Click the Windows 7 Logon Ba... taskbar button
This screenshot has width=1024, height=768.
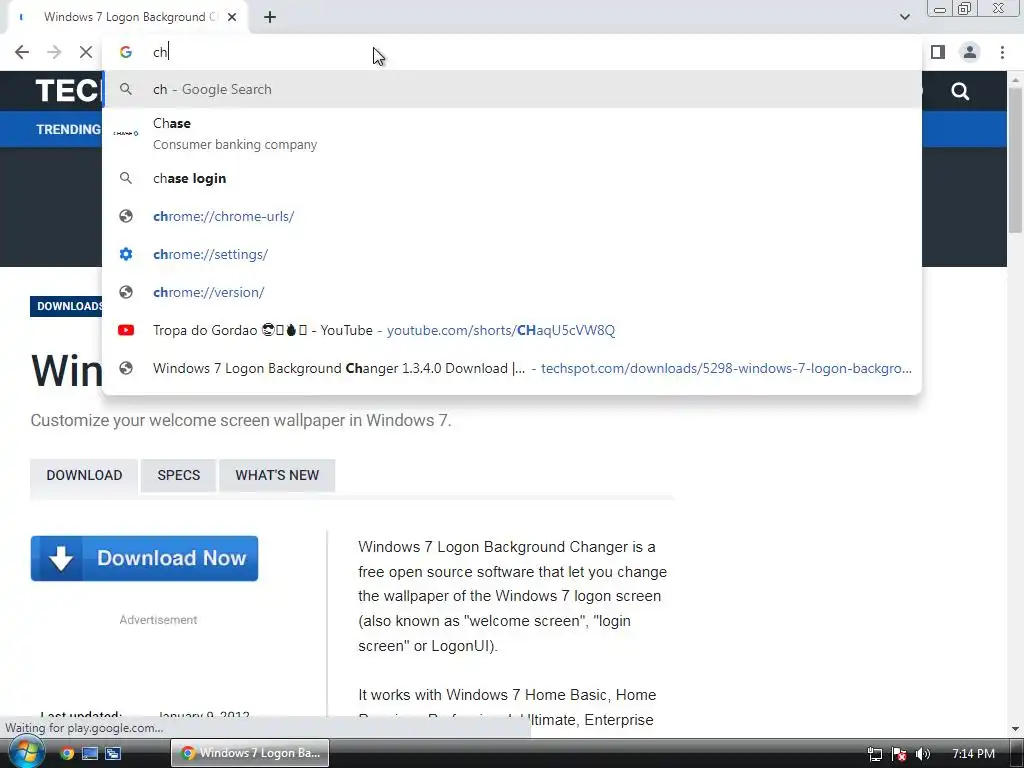pyautogui.click(x=250, y=754)
